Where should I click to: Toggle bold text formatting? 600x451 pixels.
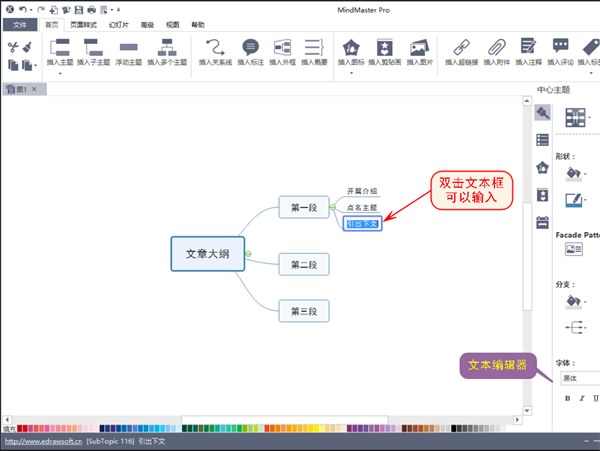(567, 398)
